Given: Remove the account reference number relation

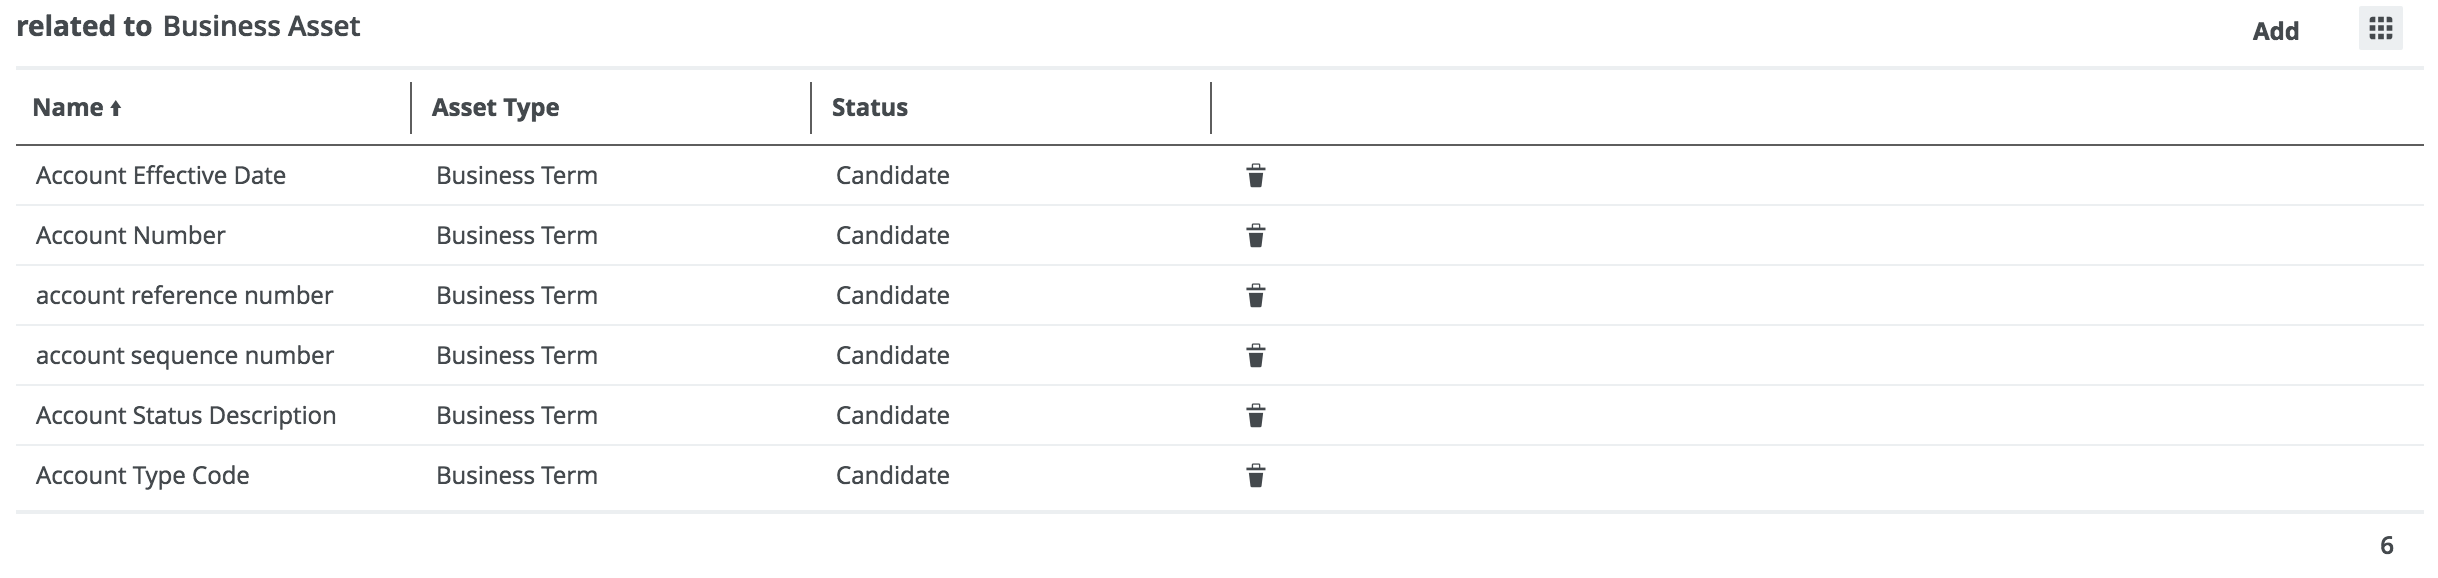Looking at the screenshot, I should click(1256, 296).
